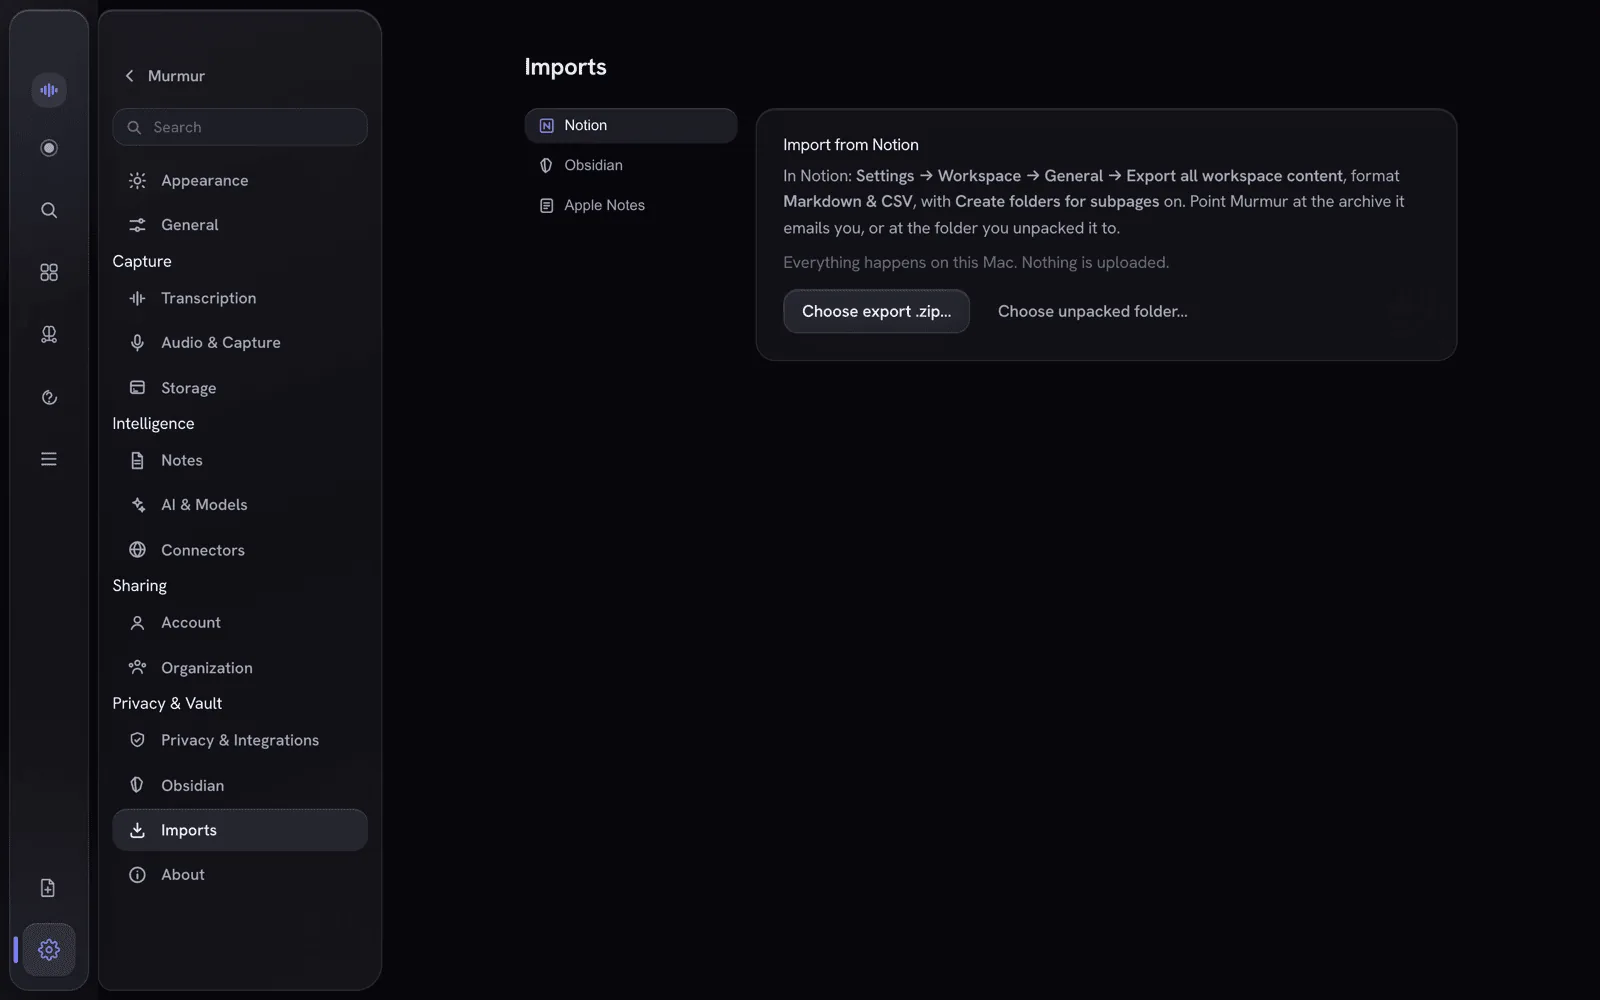This screenshot has width=1600, height=1000.
Task: Click the microphone icon beside Audio & Capture
Action: click(x=138, y=342)
